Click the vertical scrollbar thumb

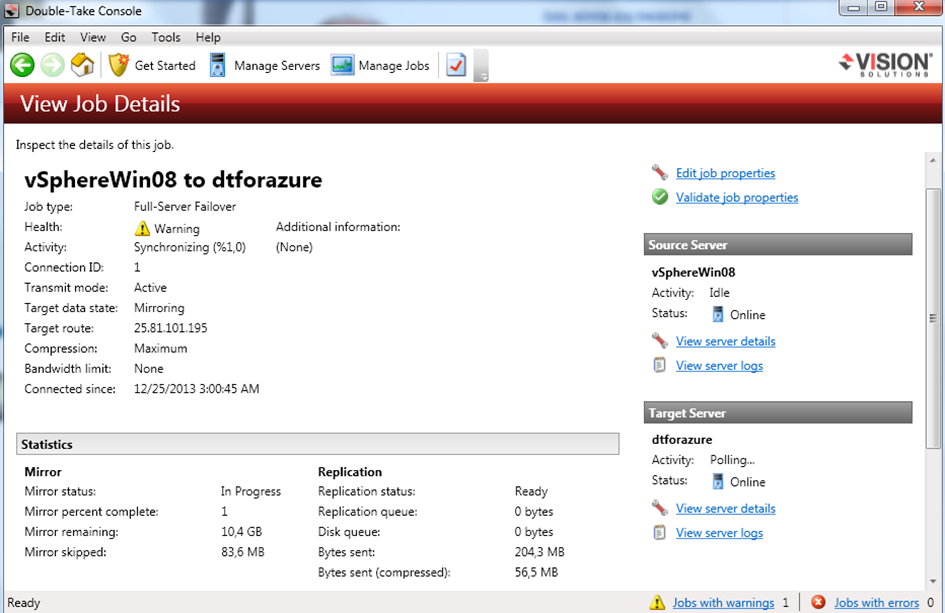933,318
